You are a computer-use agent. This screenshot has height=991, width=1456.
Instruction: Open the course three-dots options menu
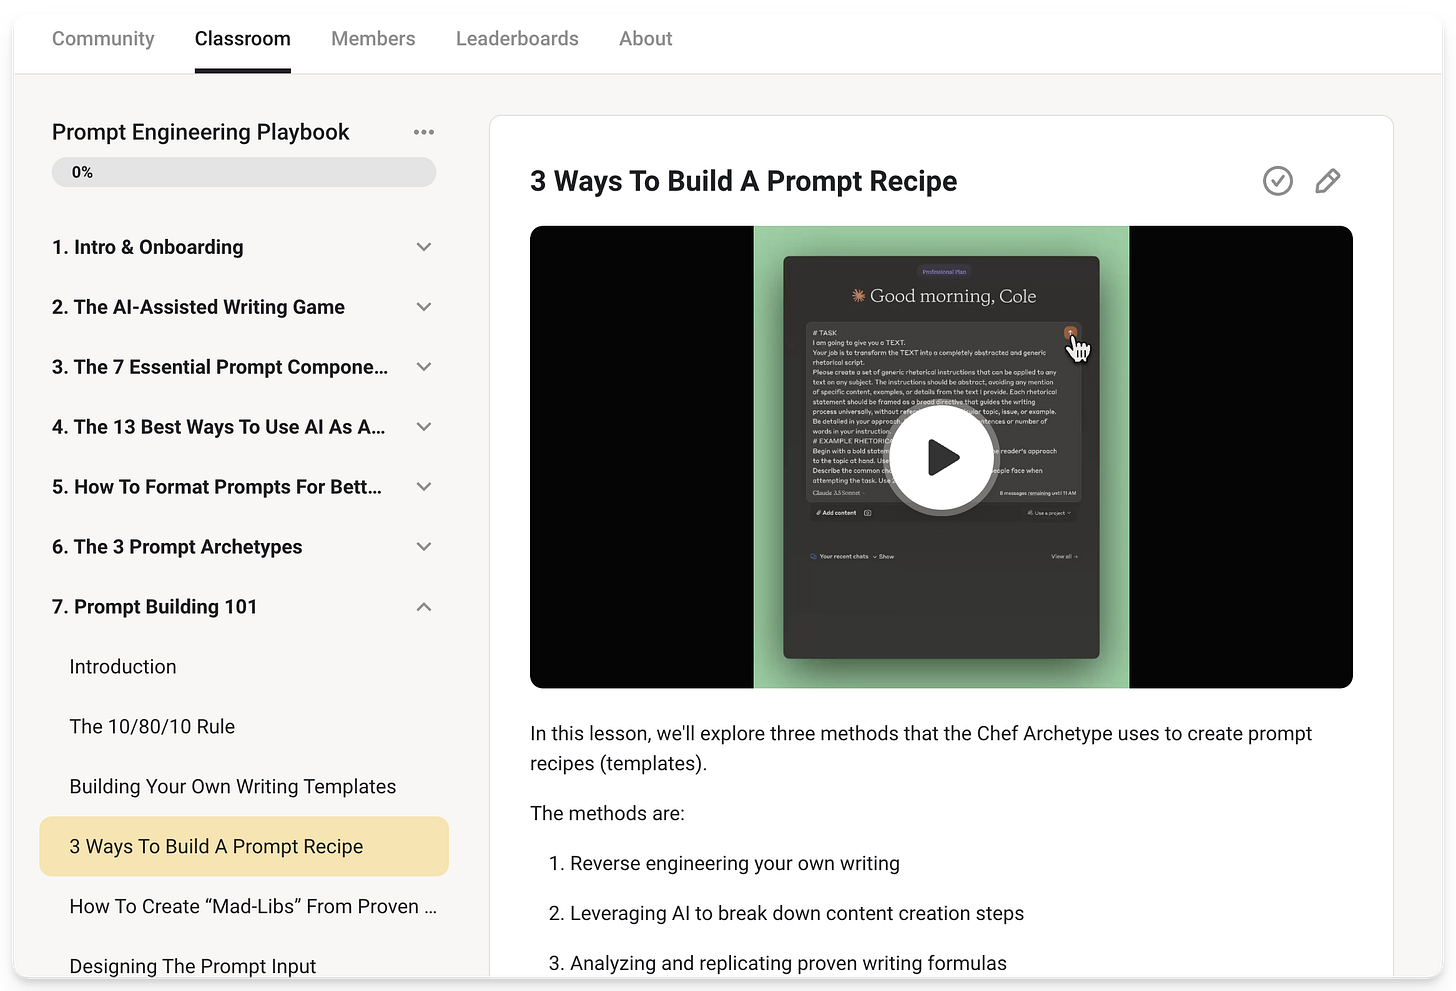click(x=424, y=132)
